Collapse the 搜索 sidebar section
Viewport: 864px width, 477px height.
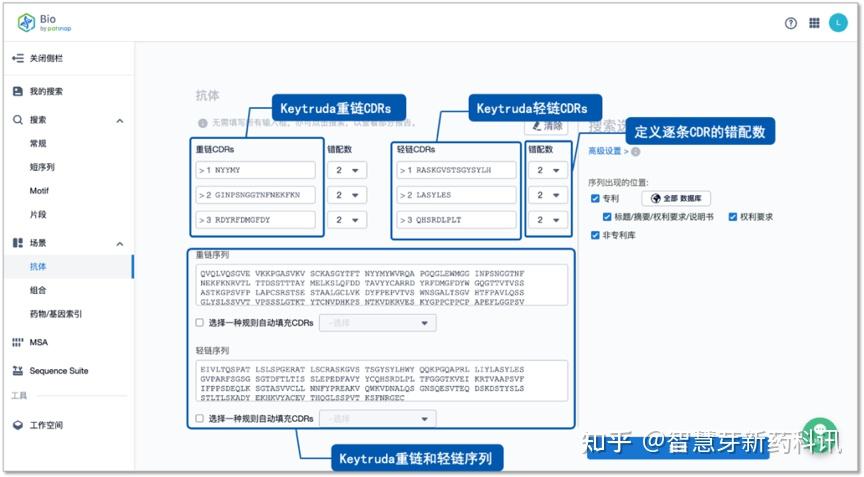[x=120, y=121]
